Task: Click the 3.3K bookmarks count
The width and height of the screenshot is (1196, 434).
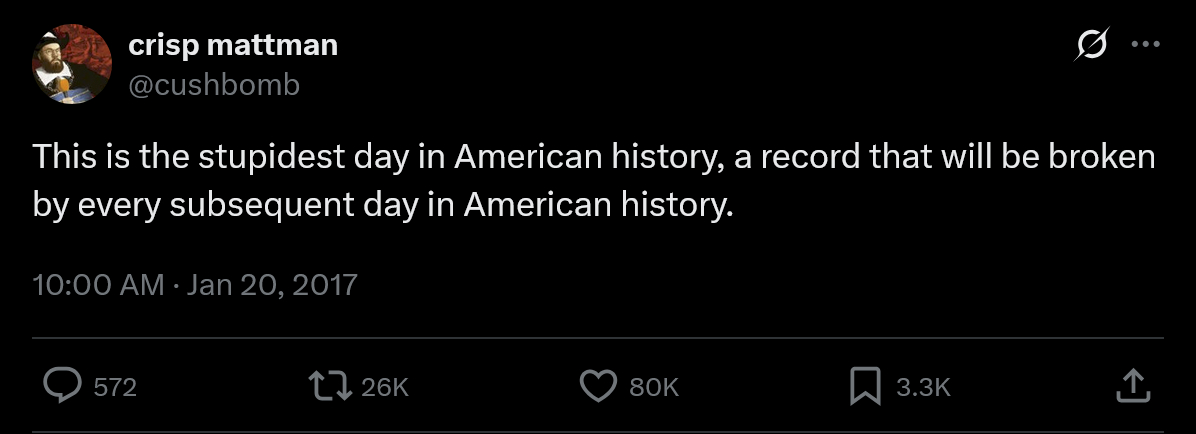Action: click(x=923, y=387)
